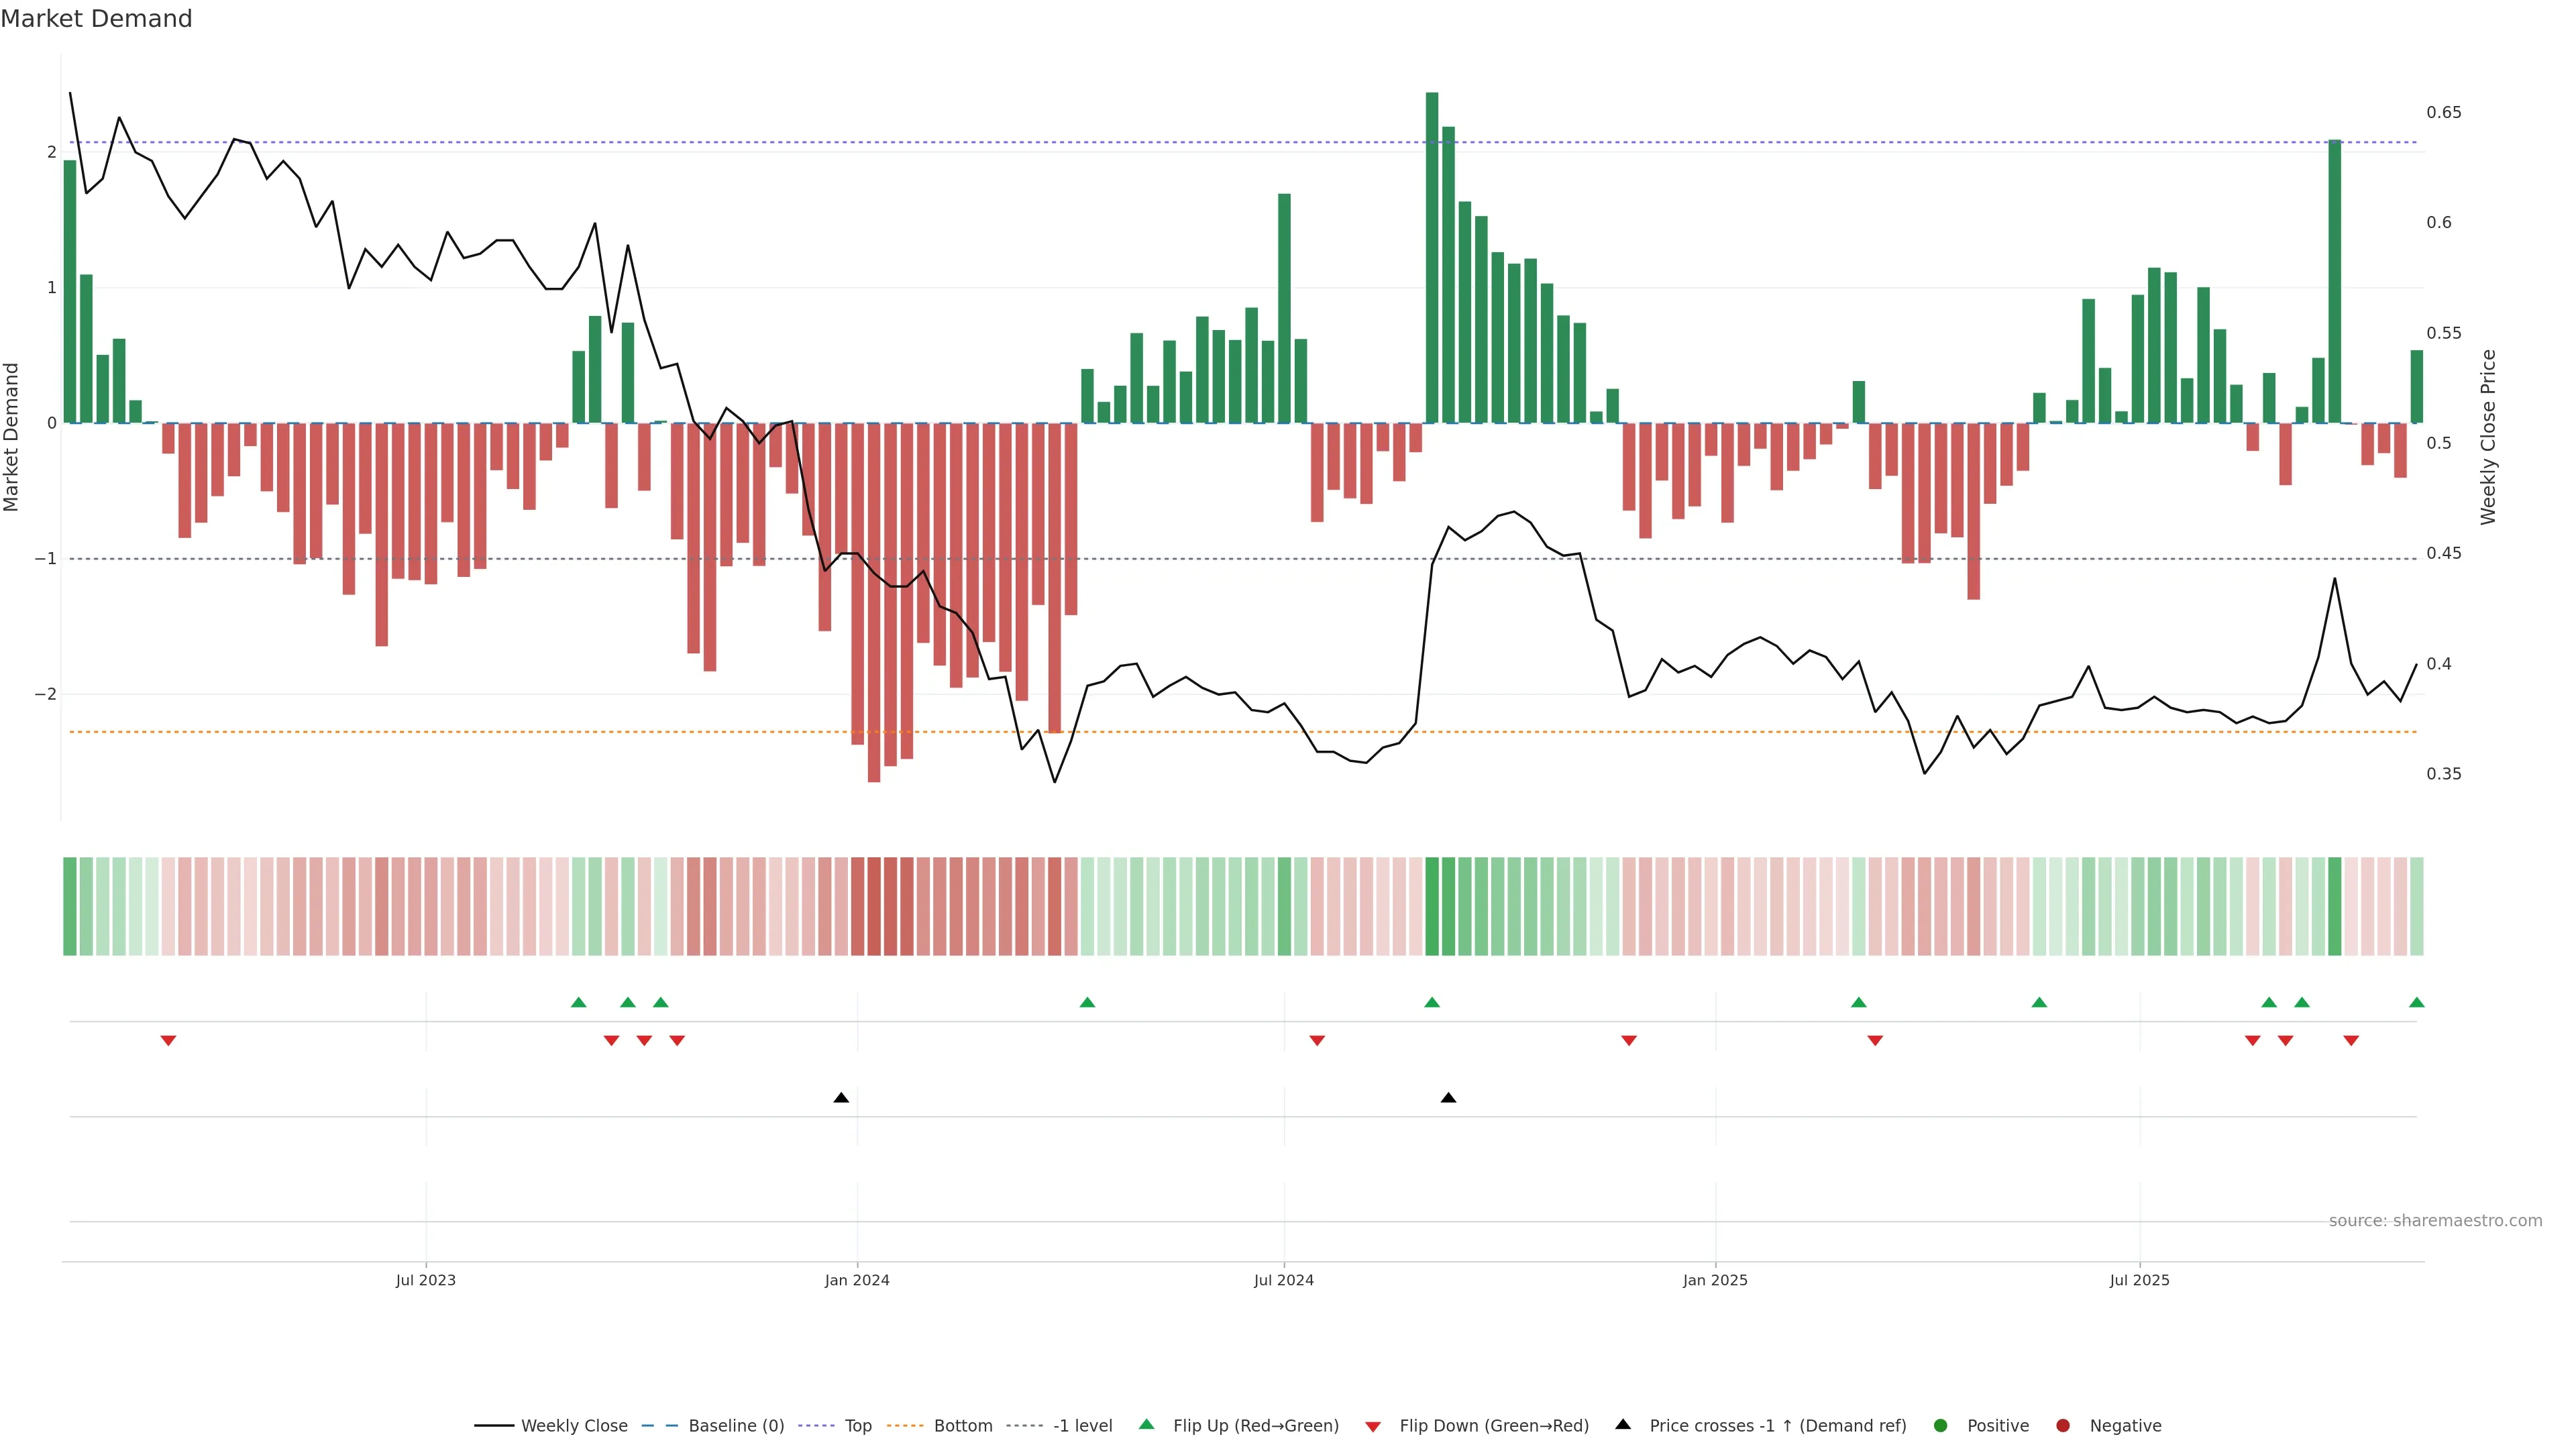Click the Weekly Close black line legend icon
The width and height of the screenshot is (2576, 1449).
494,1425
